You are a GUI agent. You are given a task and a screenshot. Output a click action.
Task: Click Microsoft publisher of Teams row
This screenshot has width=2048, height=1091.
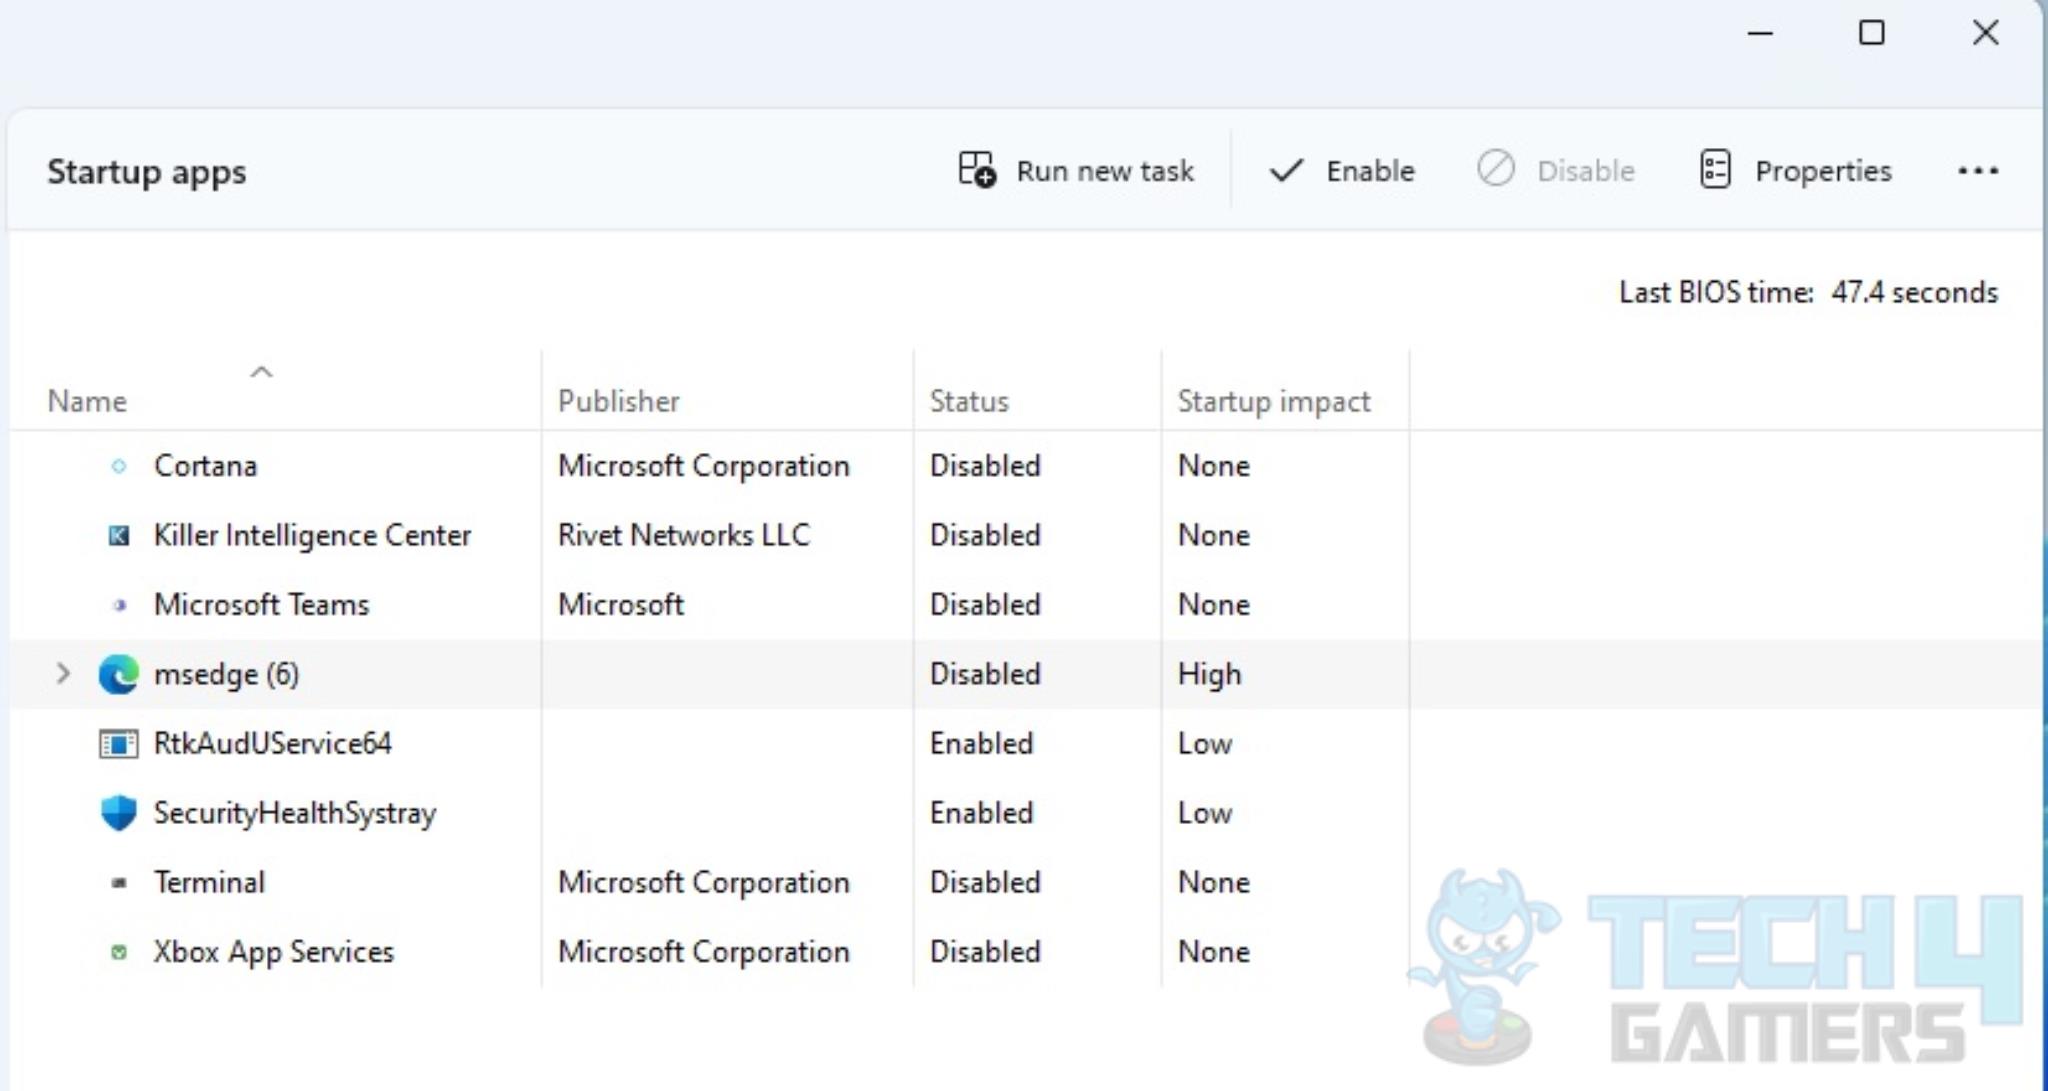(621, 605)
